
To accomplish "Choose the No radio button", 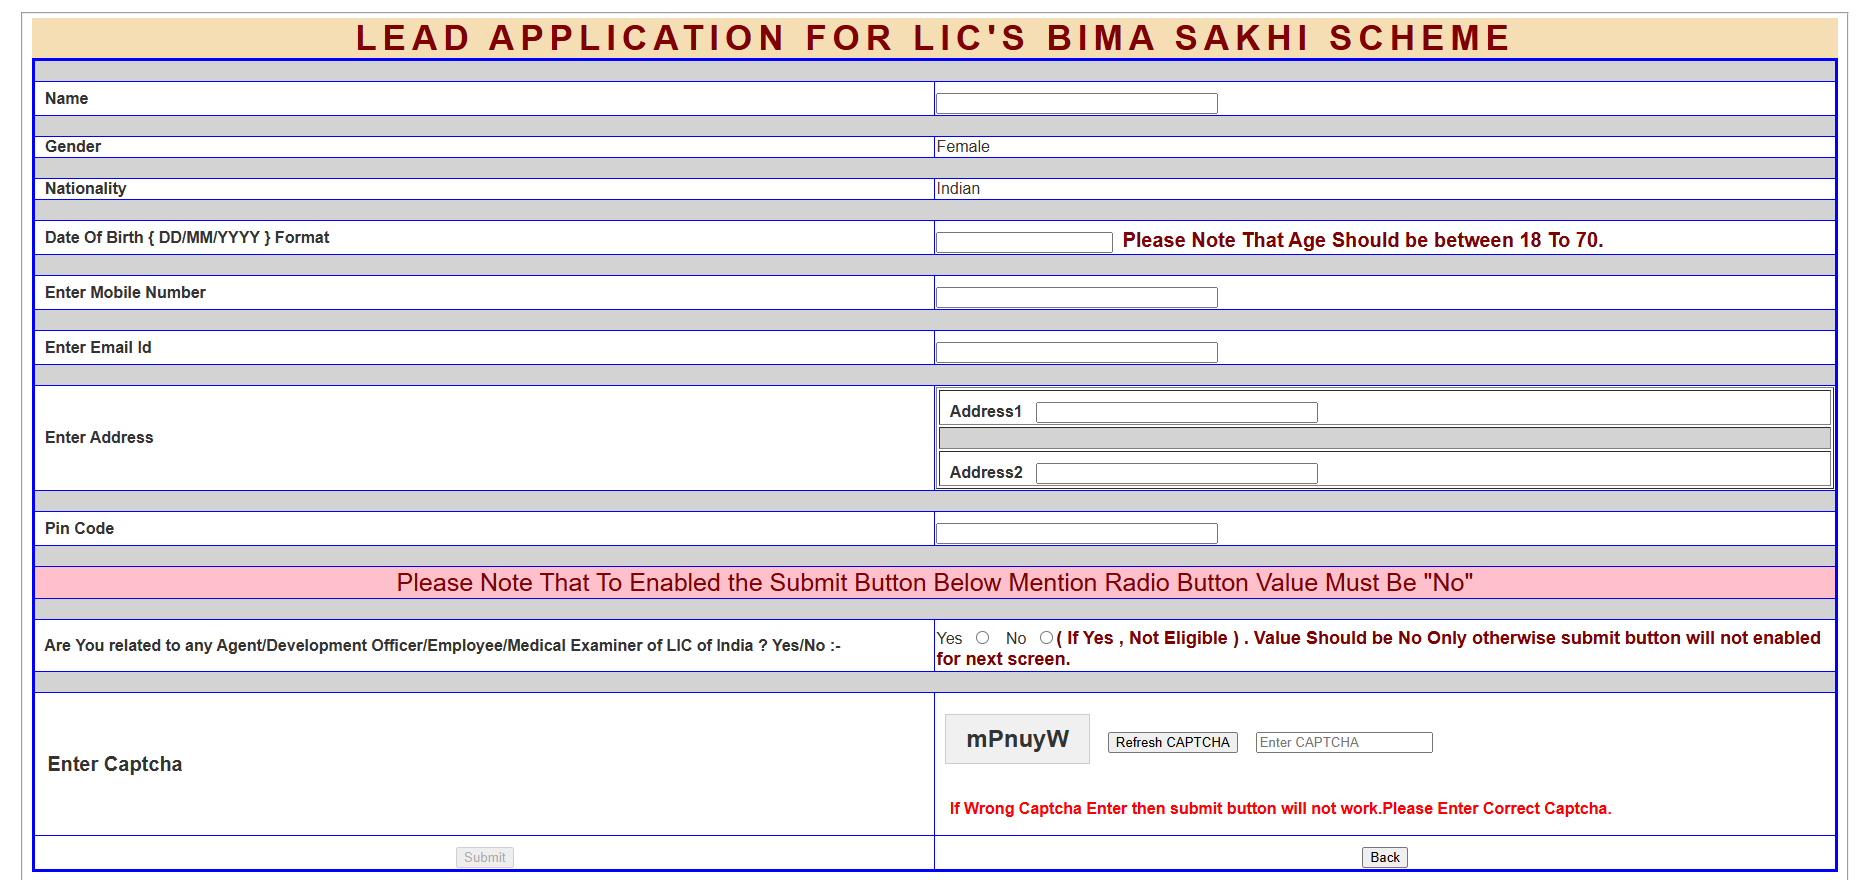I will (x=1046, y=638).
